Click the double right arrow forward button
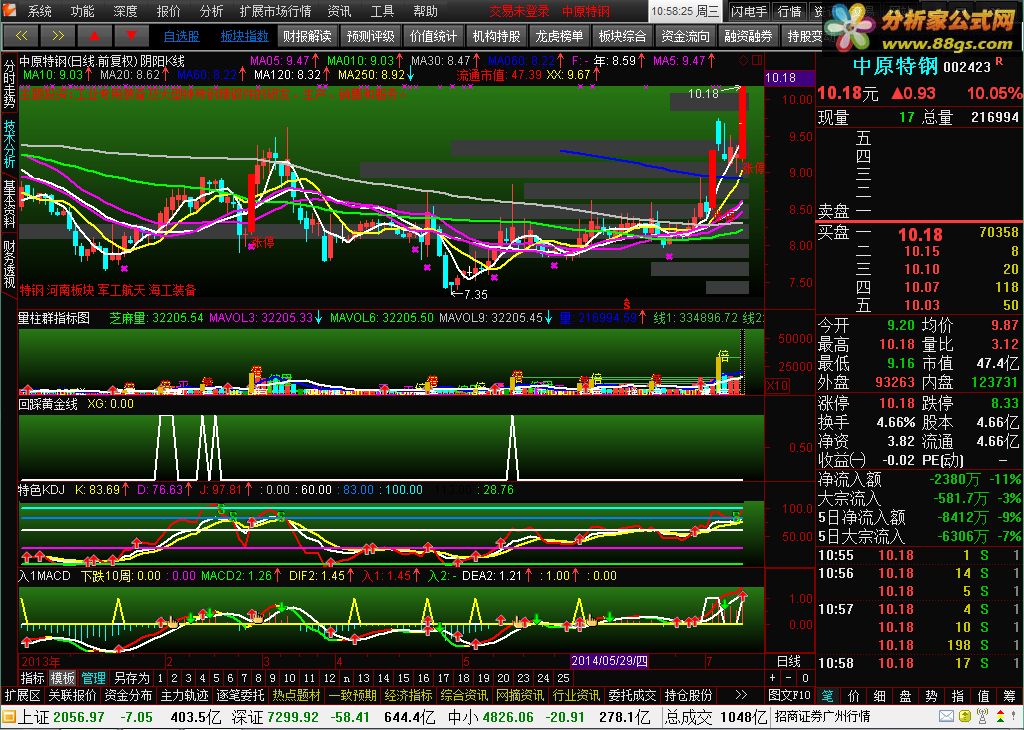The width and height of the screenshot is (1024, 730). click(57, 36)
